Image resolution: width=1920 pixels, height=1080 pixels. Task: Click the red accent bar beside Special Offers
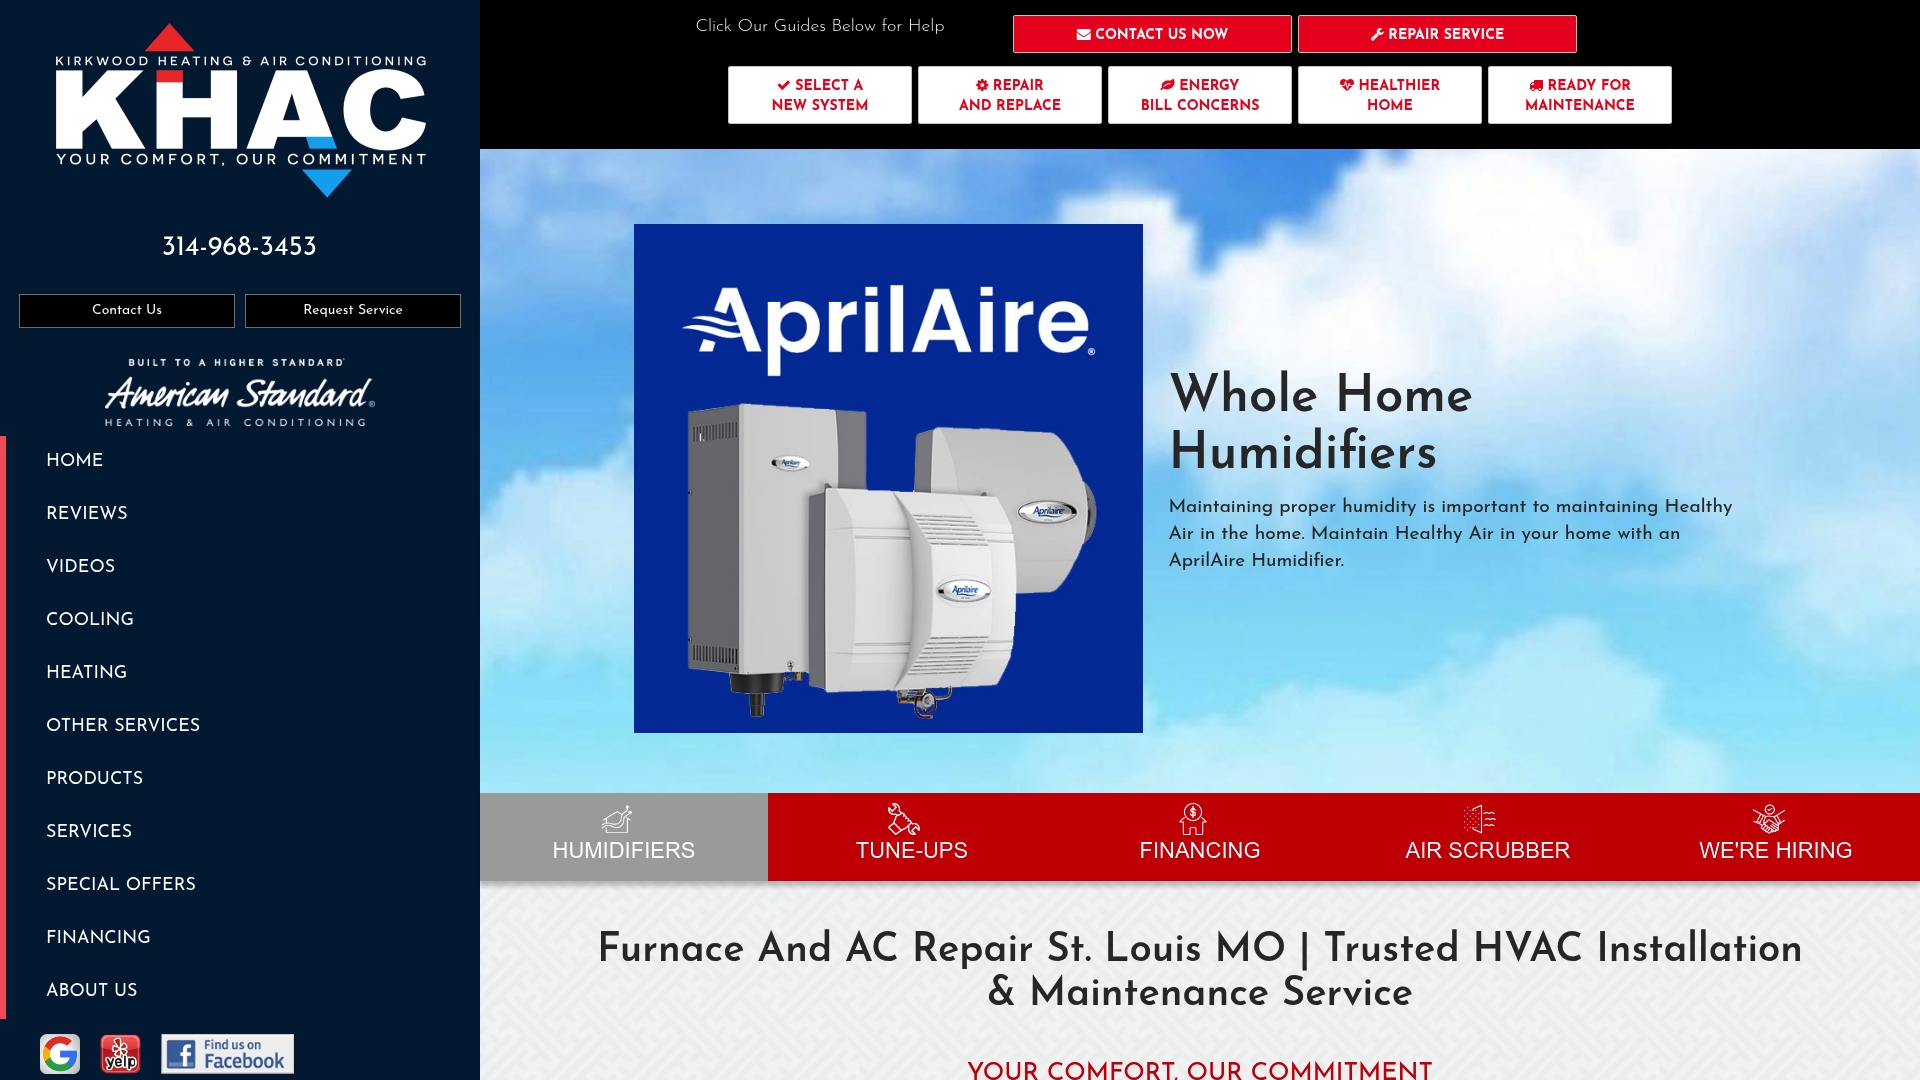pos(3,884)
